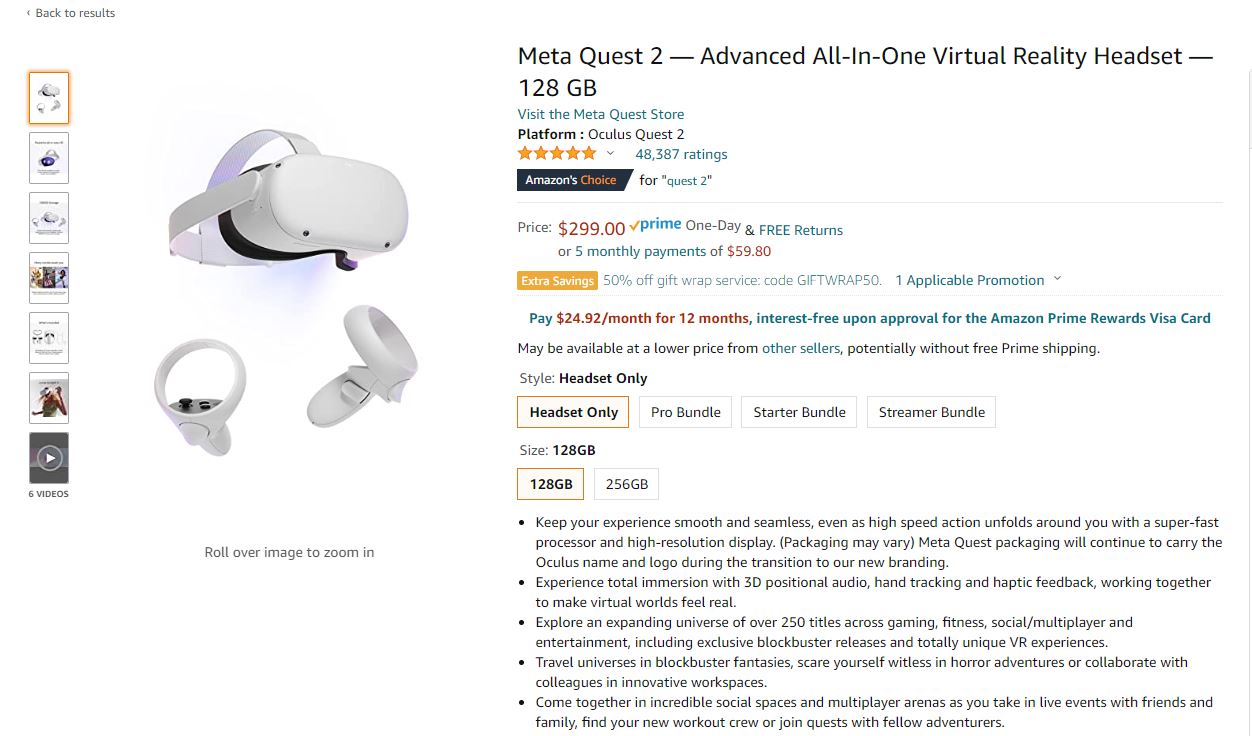Image resolution: width=1252 pixels, height=736 pixels.
Task: Play the product video thumbnail
Action: click(x=49, y=458)
